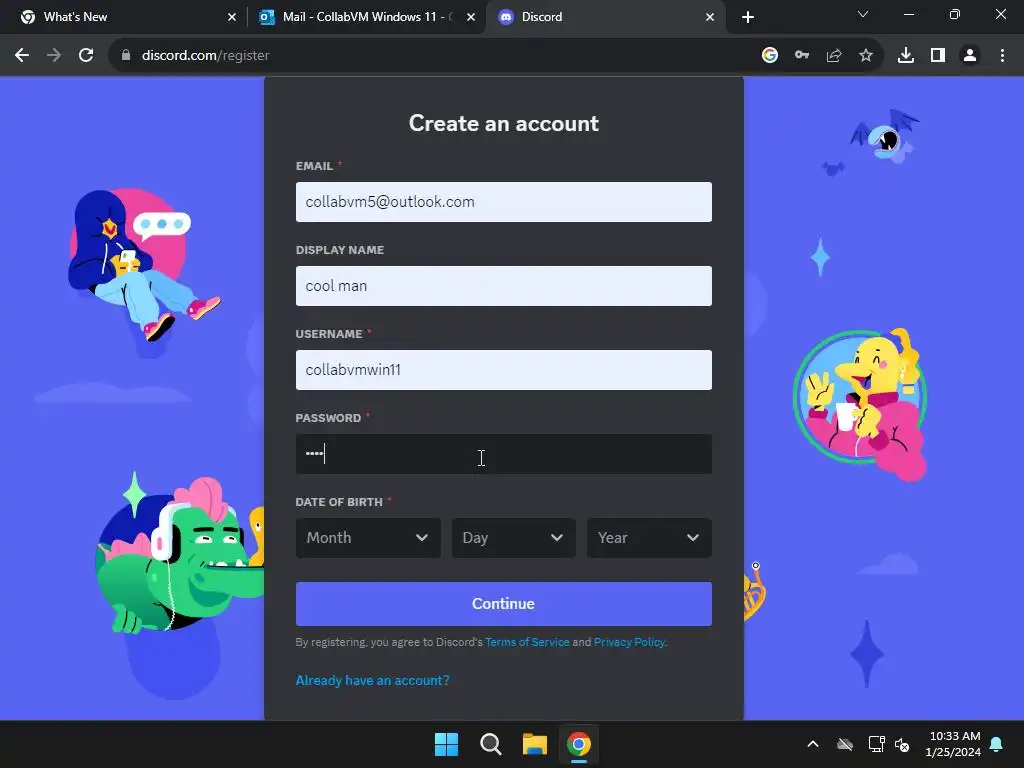The width and height of the screenshot is (1024, 768).
Task: Minimize the Chrome window
Action: click(x=908, y=14)
